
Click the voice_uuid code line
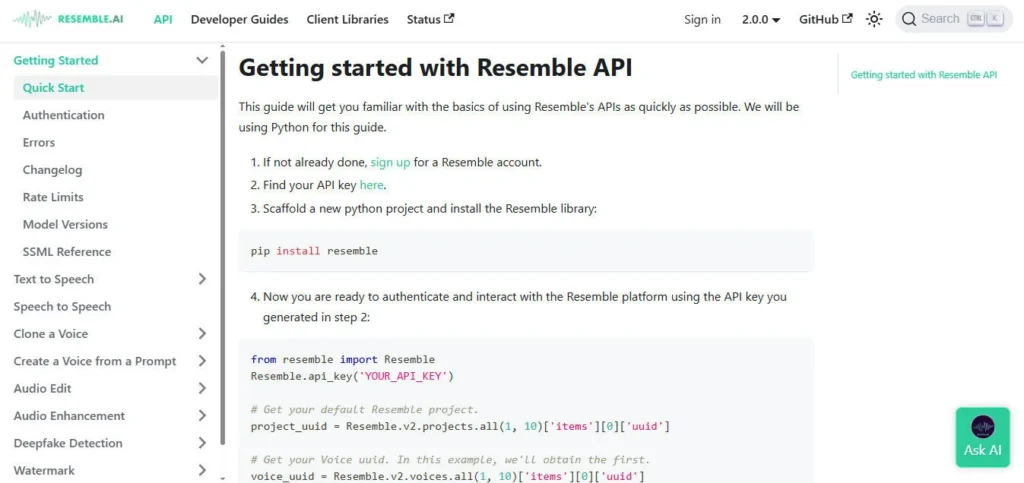tap(447, 477)
